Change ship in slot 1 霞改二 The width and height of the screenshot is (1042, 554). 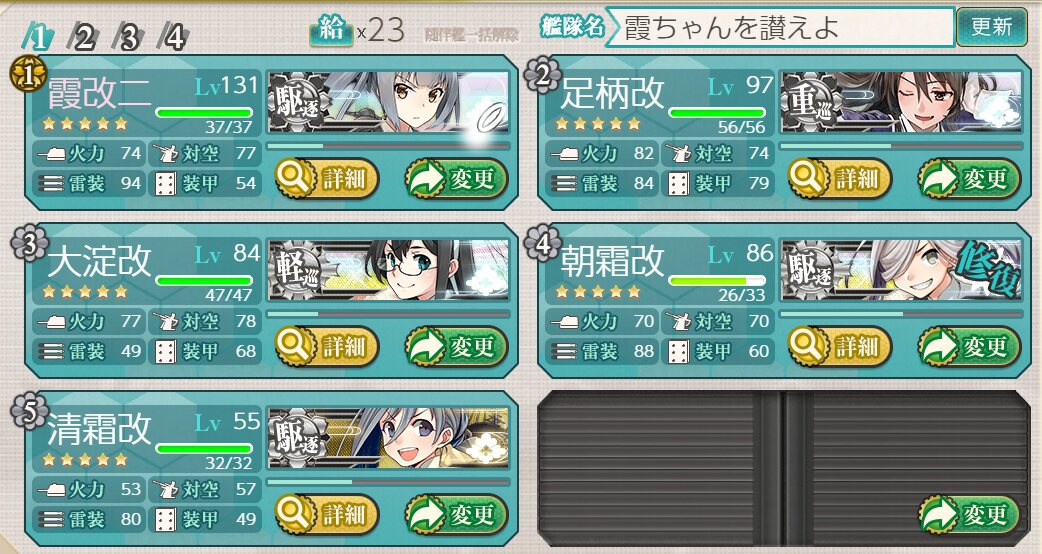pos(457,179)
